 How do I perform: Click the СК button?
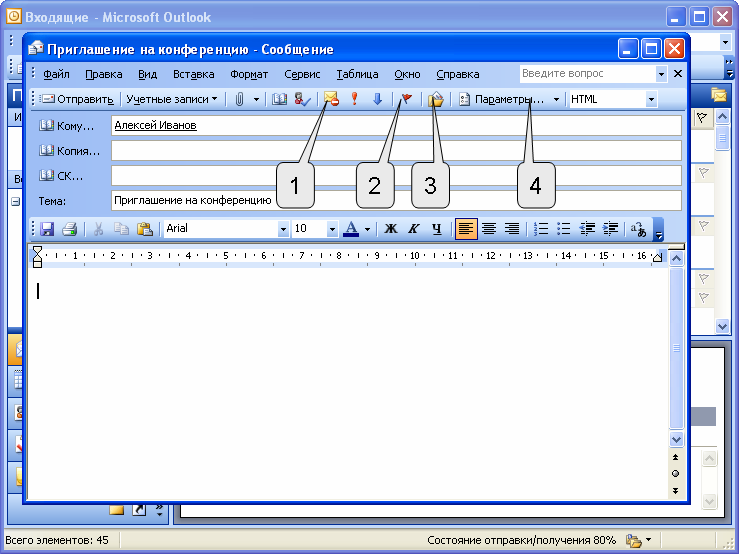click(61, 176)
